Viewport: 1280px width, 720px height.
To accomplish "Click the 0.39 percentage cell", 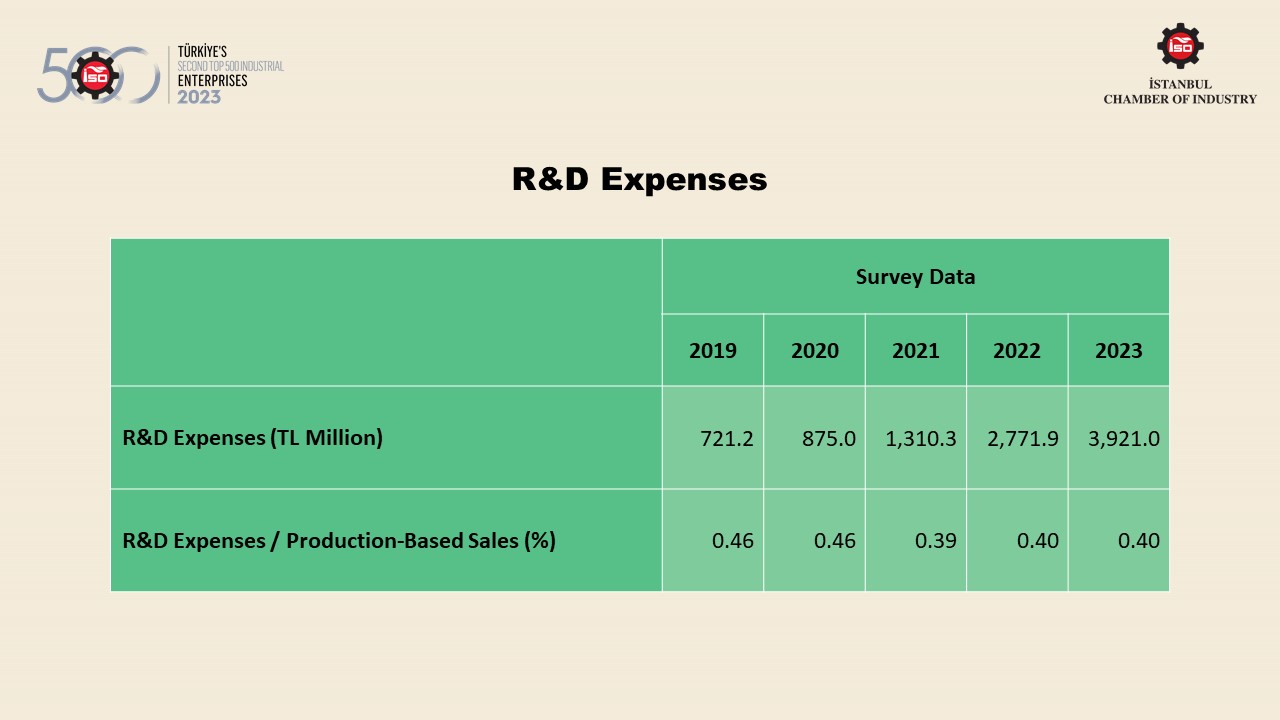I will [x=916, y=541].
